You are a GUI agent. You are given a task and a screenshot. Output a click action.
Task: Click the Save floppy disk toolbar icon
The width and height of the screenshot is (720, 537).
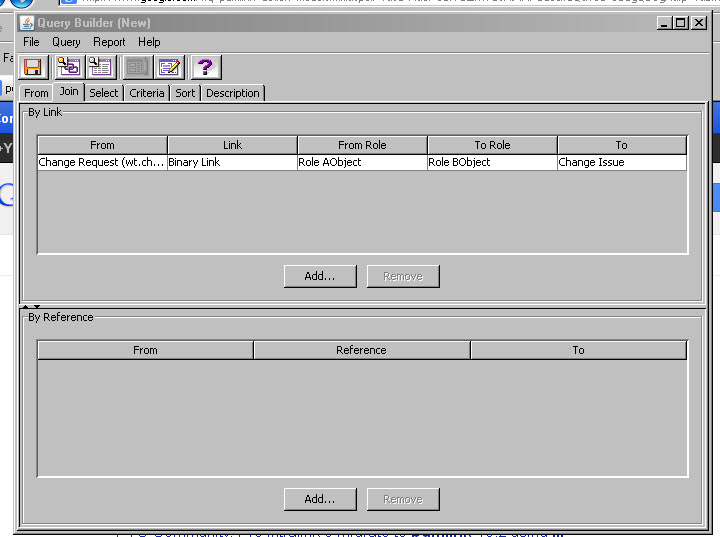(x=33, y=68)
